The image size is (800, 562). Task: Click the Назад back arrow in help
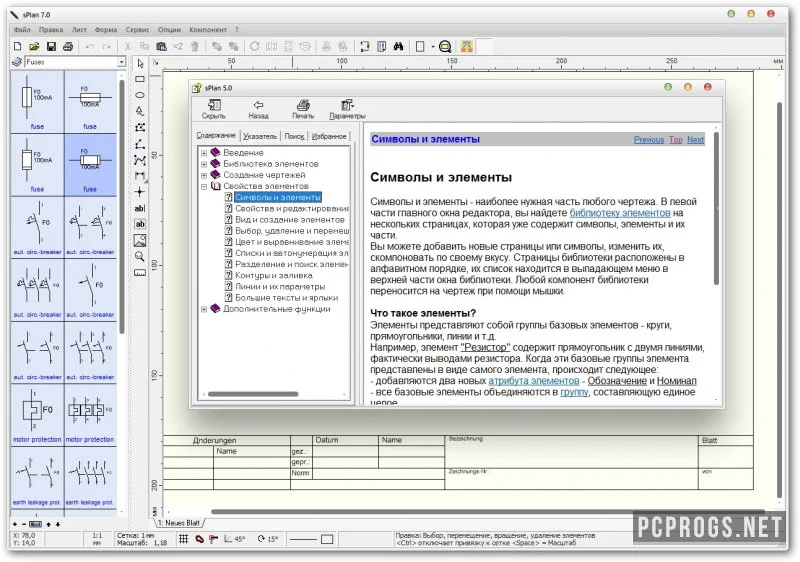259,109
